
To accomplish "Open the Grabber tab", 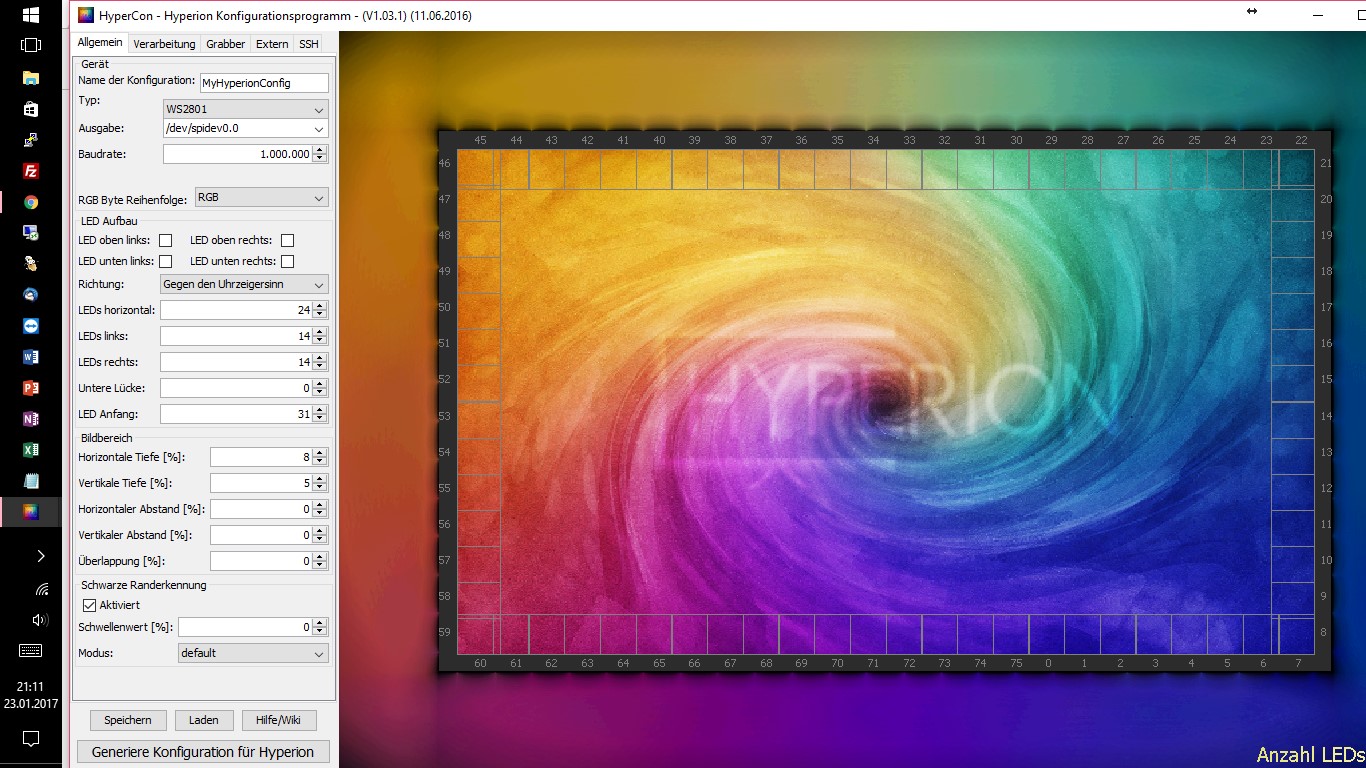I will [225, 44].
